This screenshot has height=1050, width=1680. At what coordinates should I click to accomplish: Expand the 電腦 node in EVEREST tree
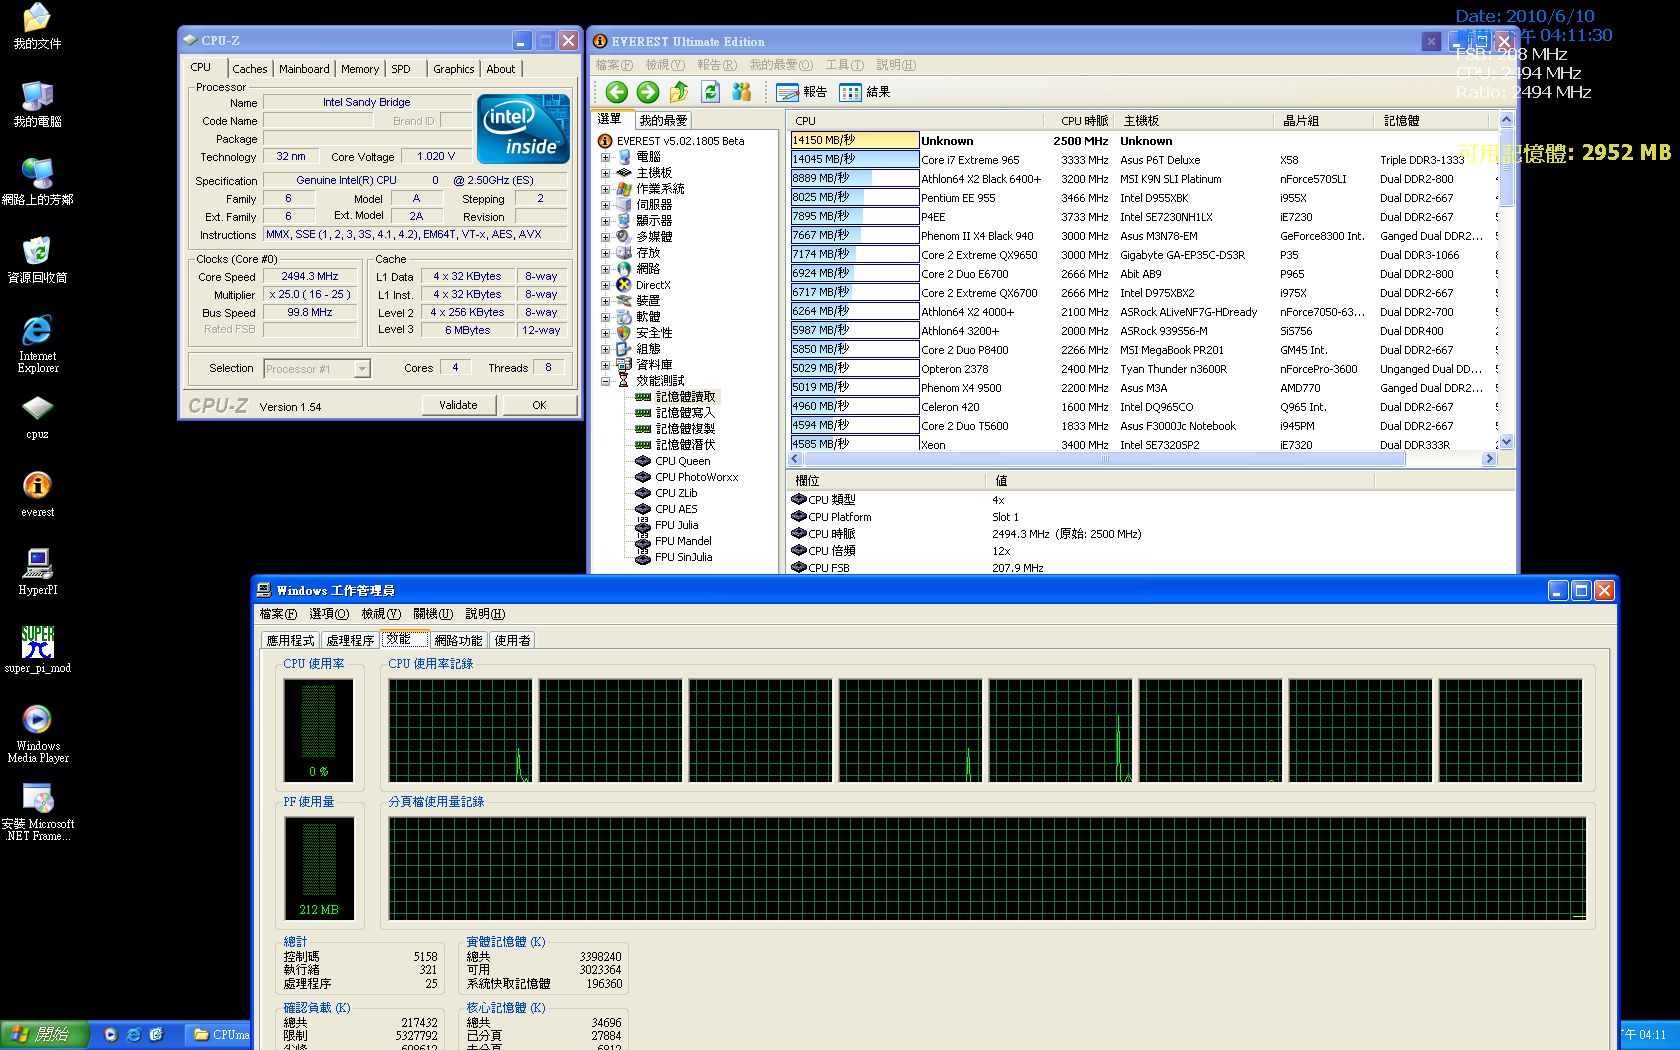[x=605, y=156]
